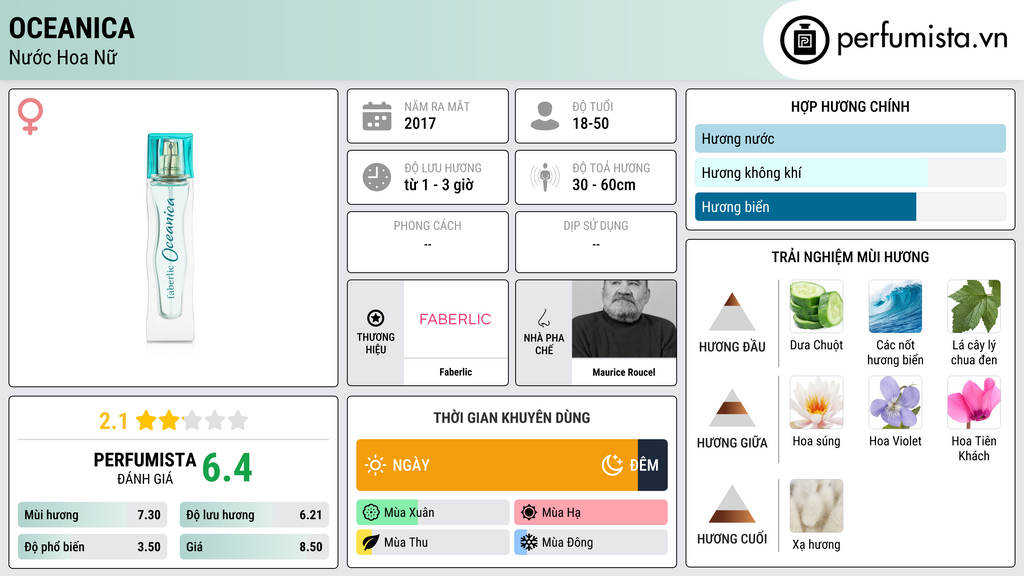The height and width of the screenshot is (576, 1024).
Task: Click the star badge icon above Thương Hiệu
Action: click(376, 318)
